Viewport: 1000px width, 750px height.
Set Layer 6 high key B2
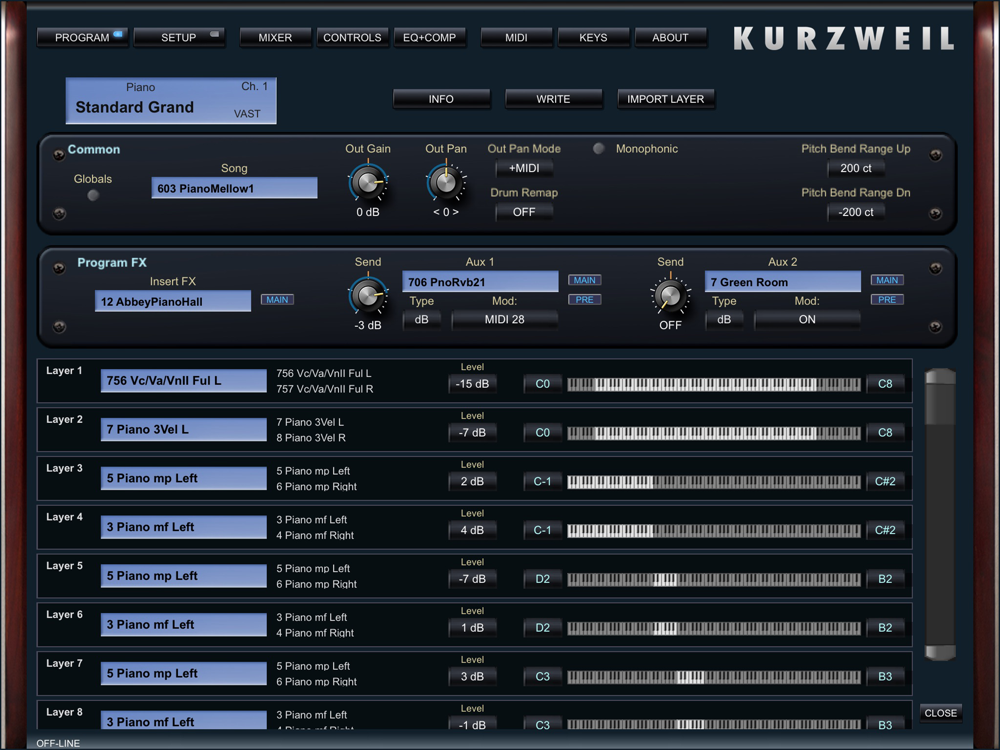coord(885,628)
